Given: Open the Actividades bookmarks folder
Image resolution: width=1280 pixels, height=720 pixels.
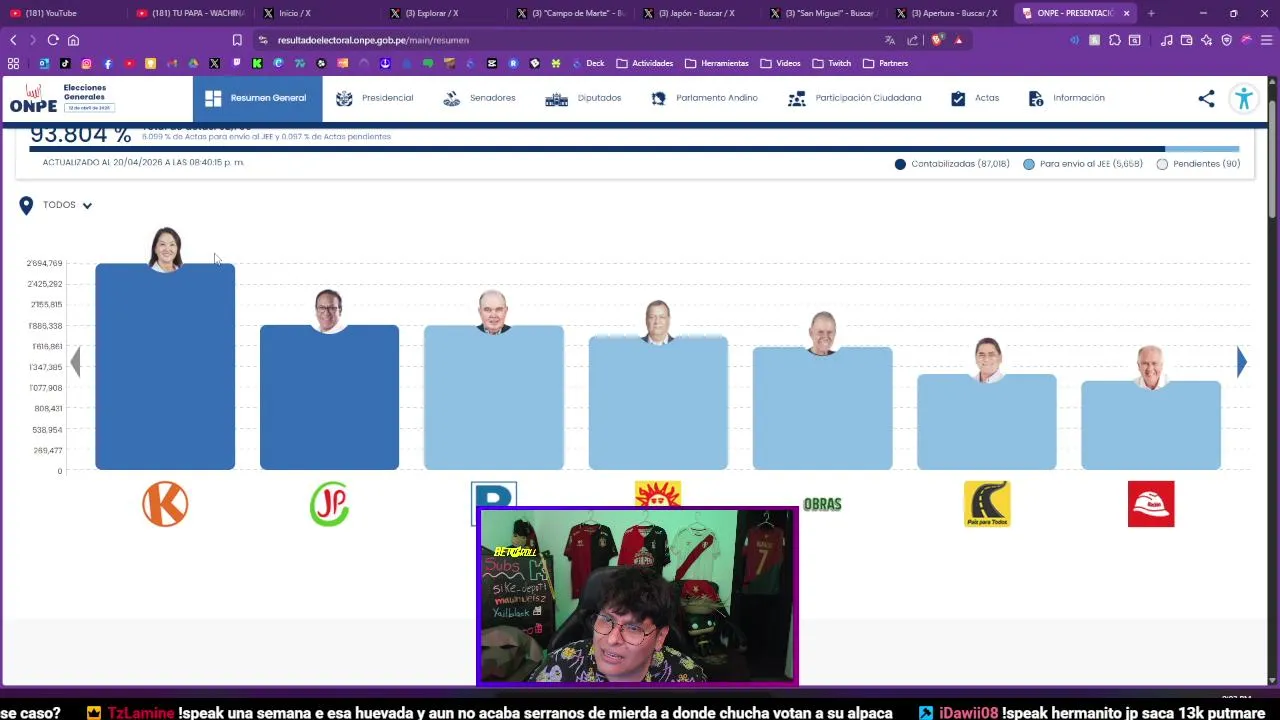Looking at the screenshot, I should coord(645,63).
